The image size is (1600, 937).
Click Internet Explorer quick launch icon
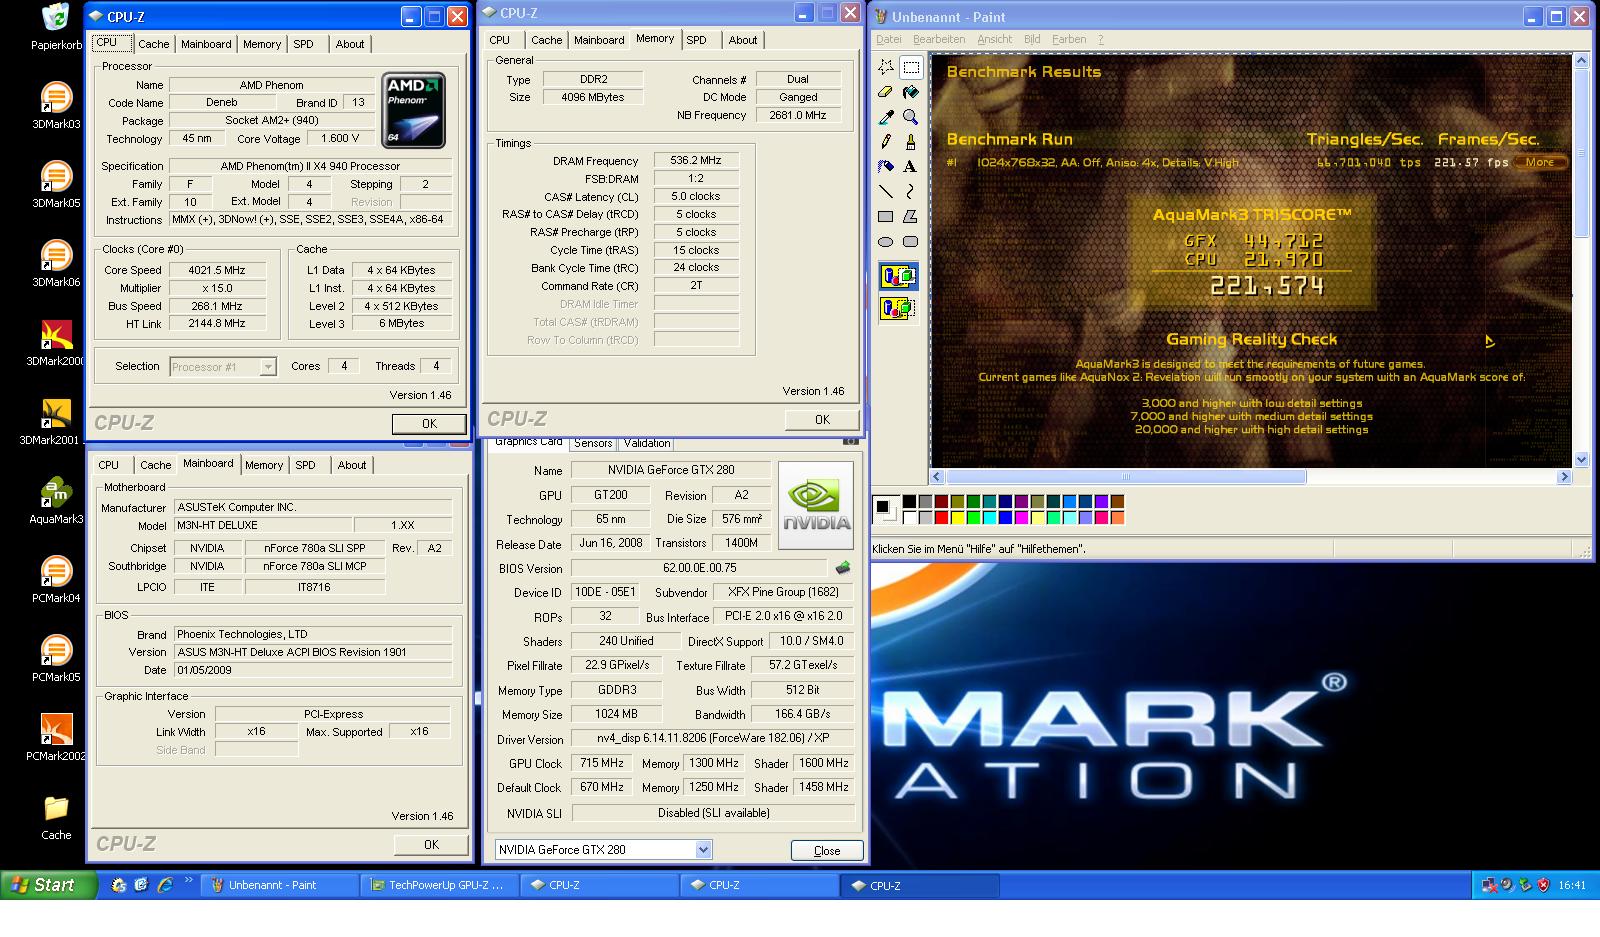point(165,885)
